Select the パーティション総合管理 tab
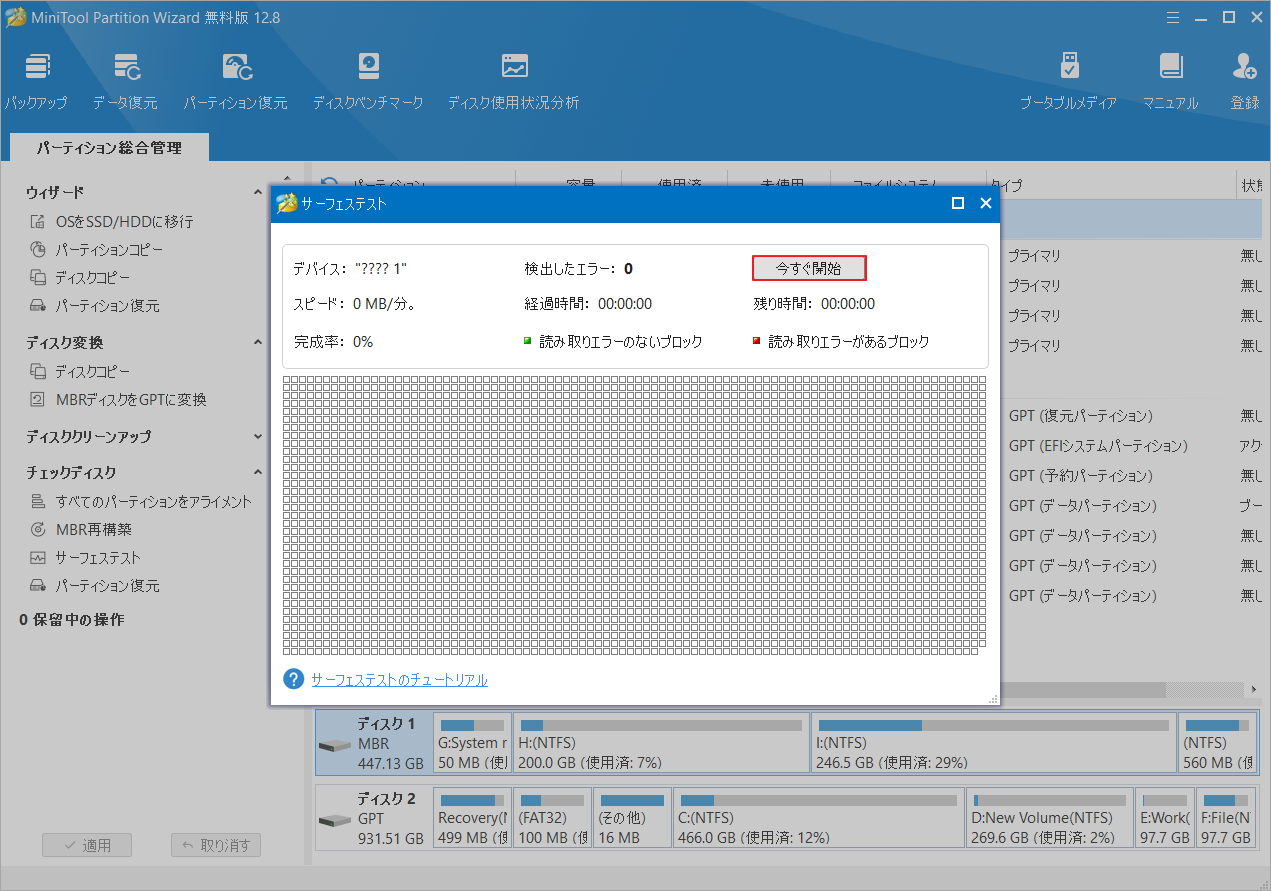This screenshot has width=1271, height=891. [109, 148]
